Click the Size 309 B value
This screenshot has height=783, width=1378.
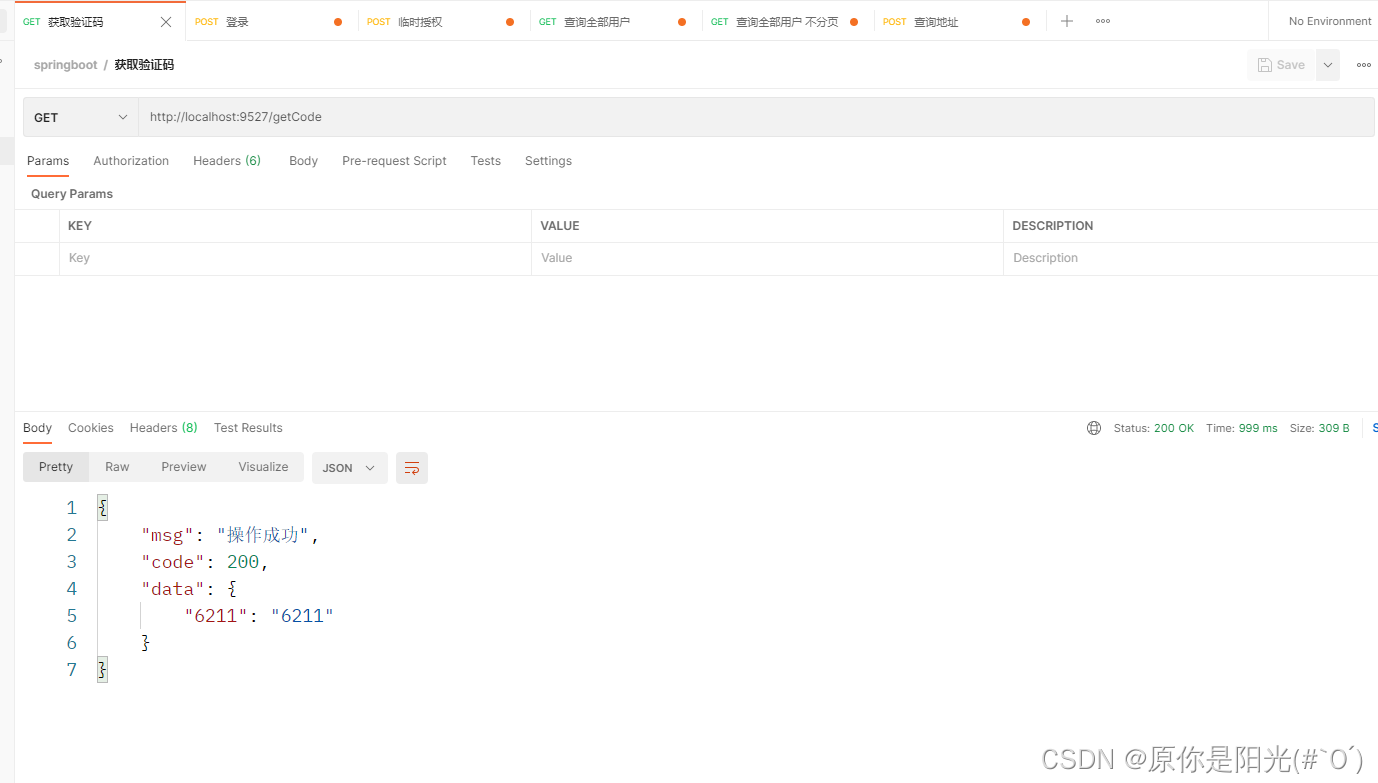click(x=1334, y=428)
